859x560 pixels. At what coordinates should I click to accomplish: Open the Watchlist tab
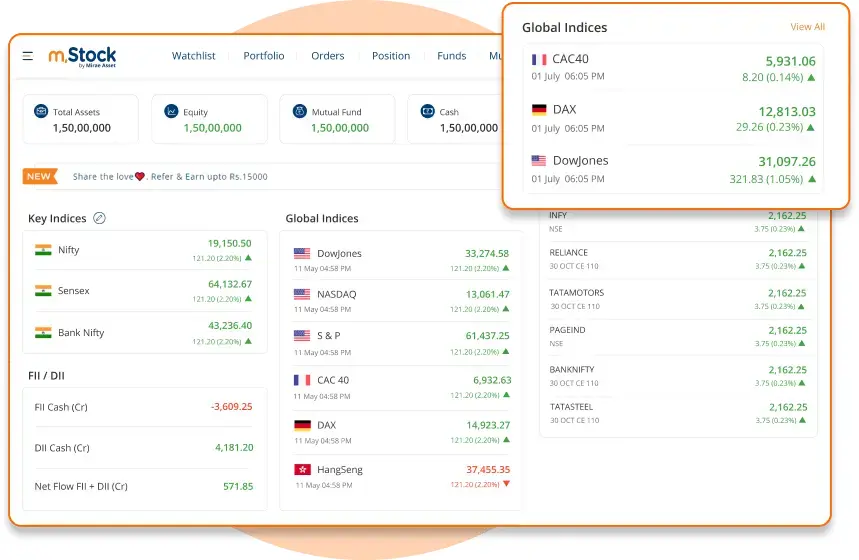(x=193, y=56)
